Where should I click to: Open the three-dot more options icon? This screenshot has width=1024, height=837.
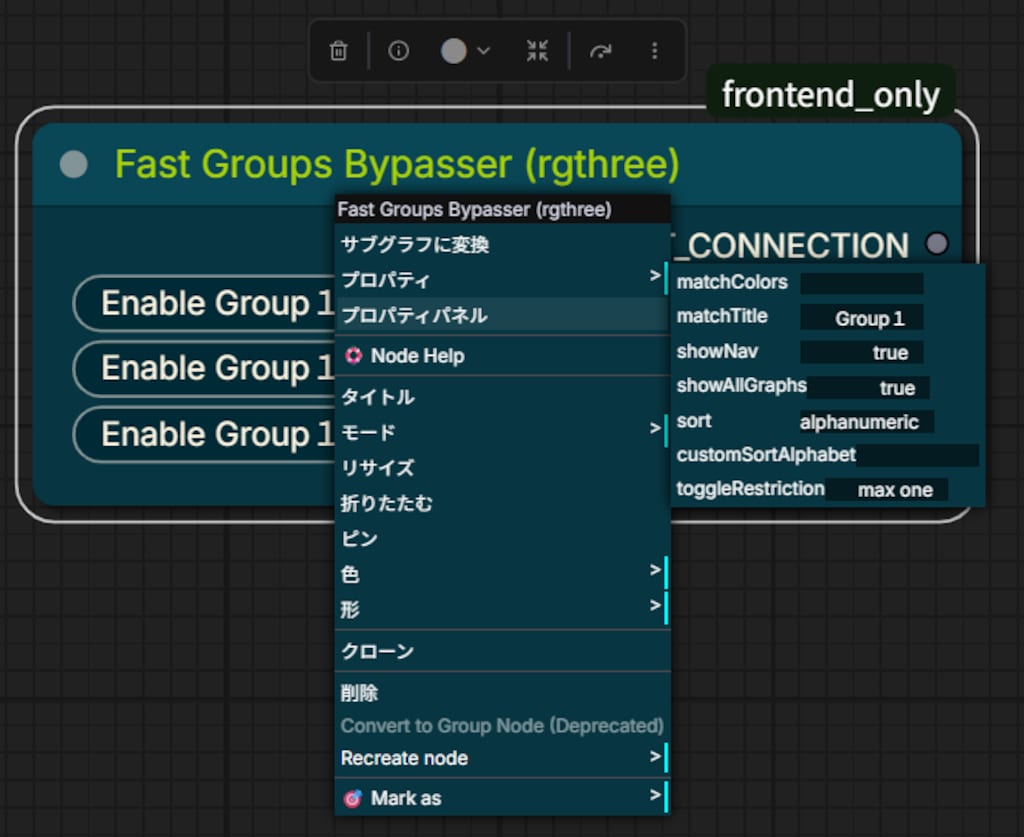[x=654, y=51]
